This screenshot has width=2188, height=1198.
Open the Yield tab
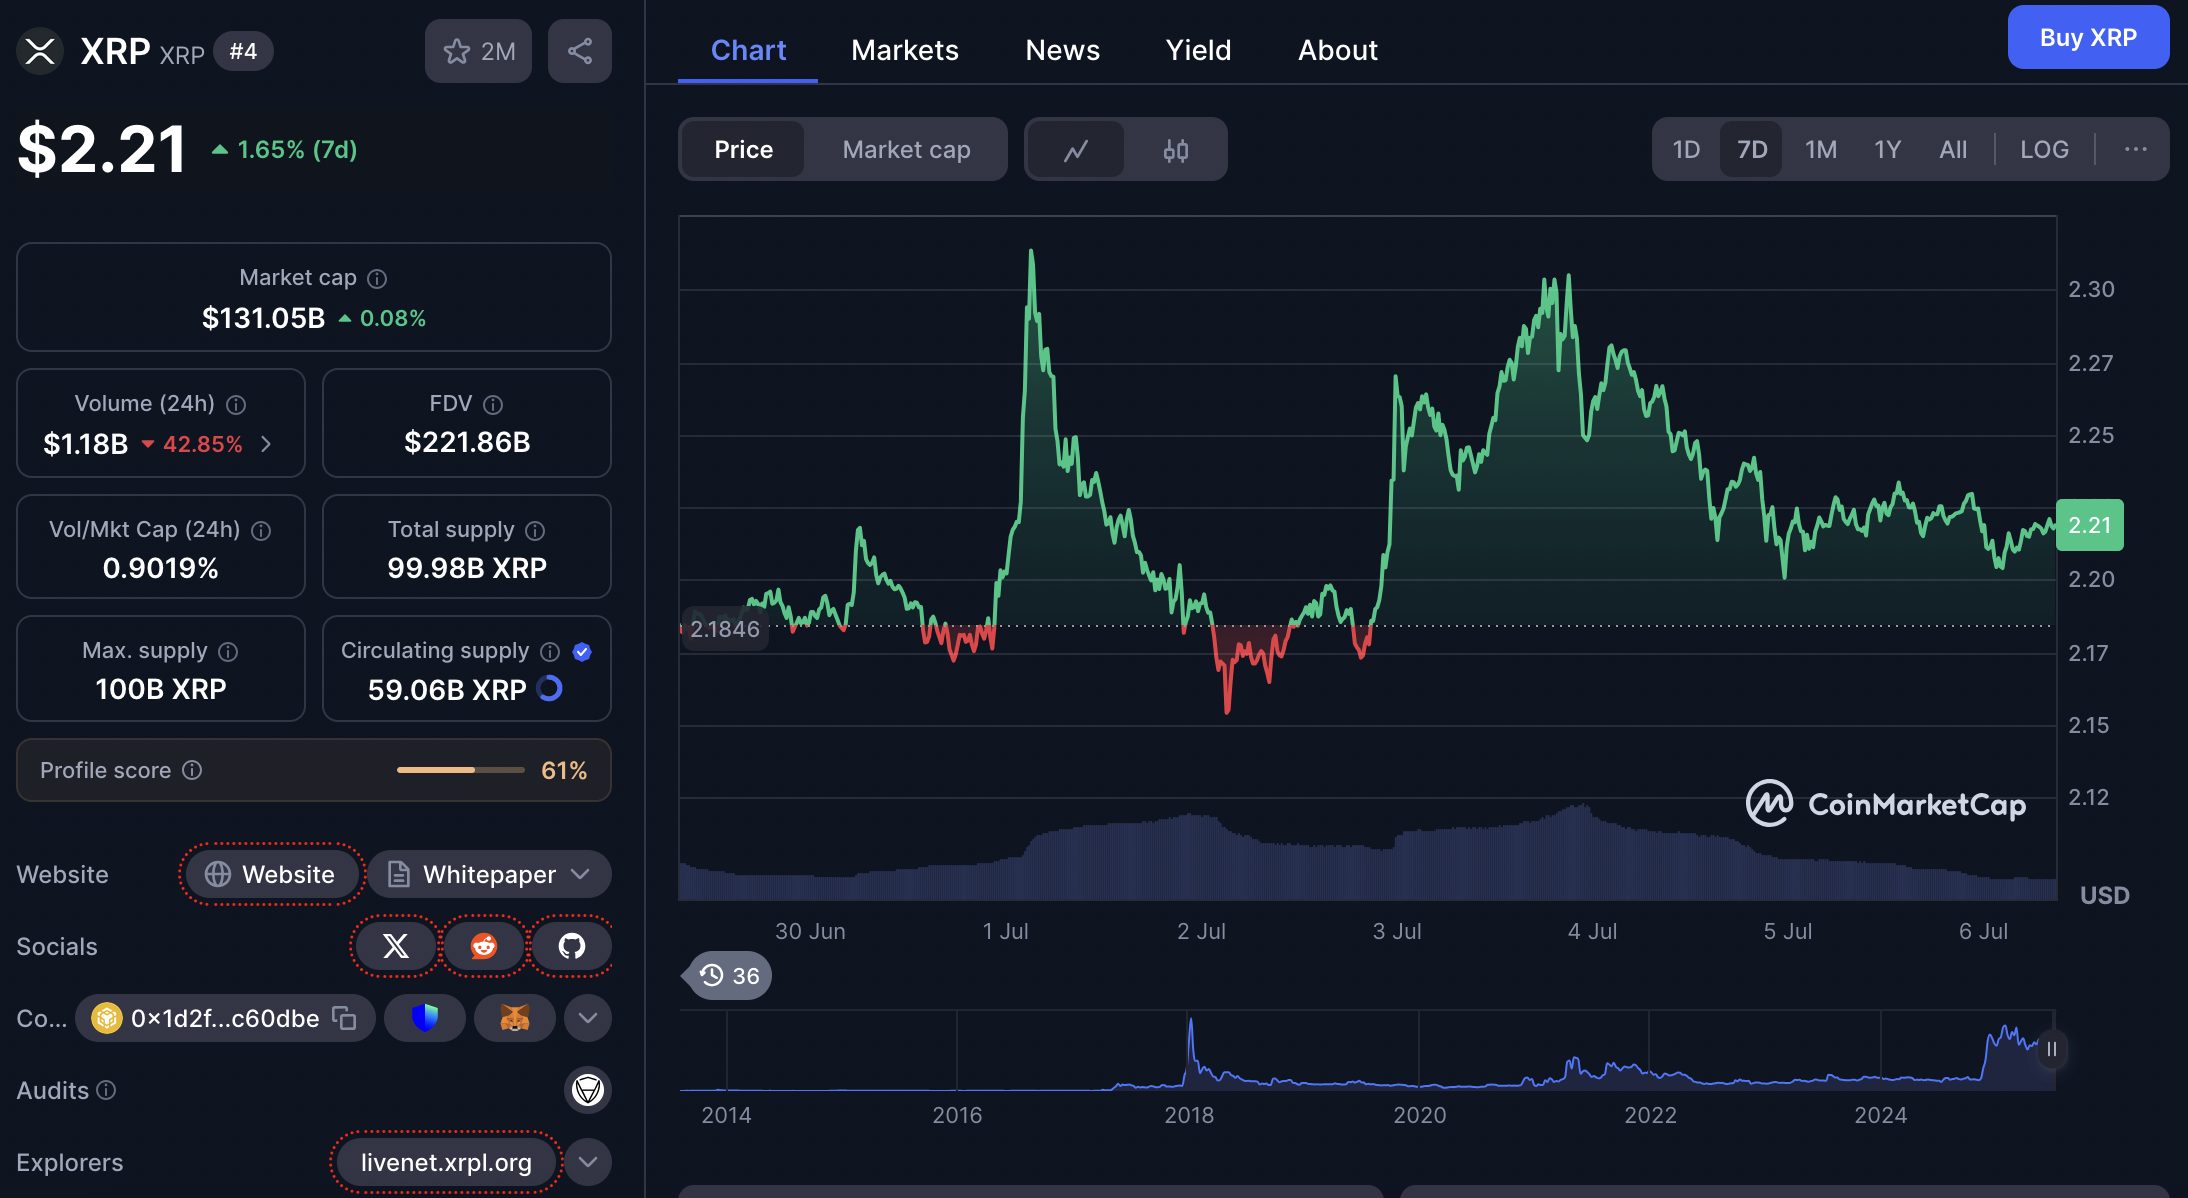click(x=1198, y=50)
